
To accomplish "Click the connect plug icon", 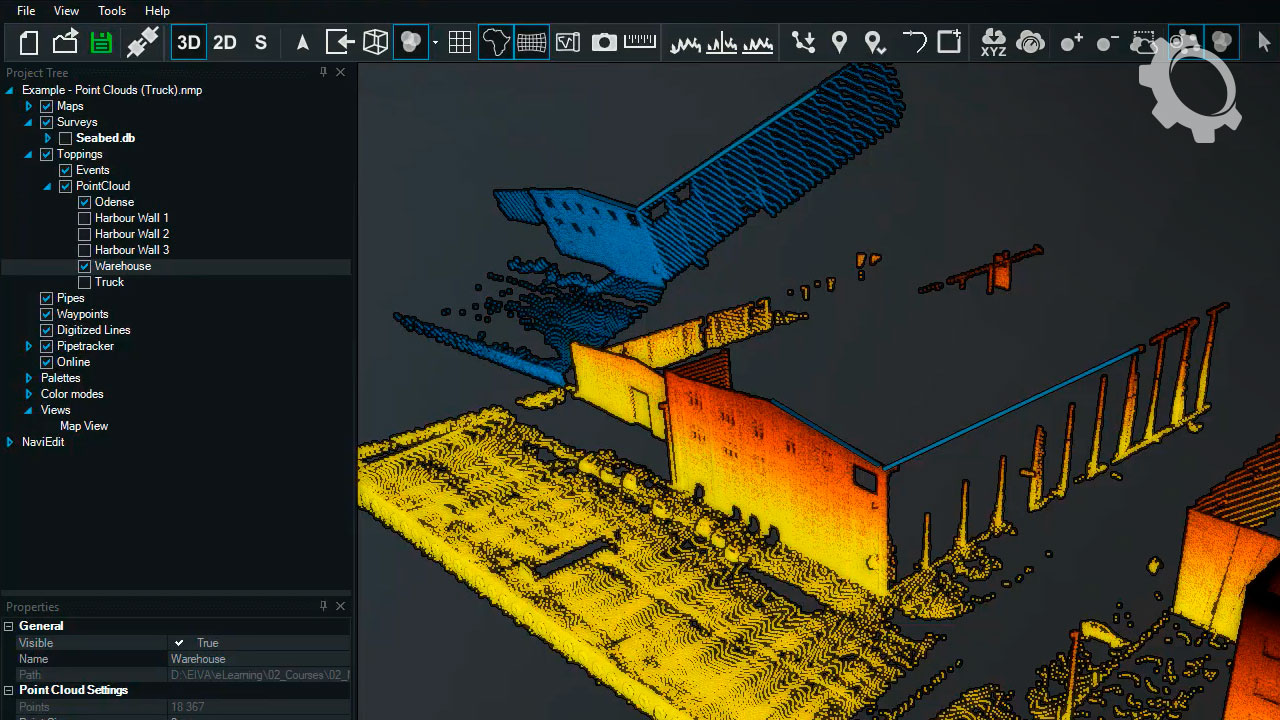I will tap(142, 42).
